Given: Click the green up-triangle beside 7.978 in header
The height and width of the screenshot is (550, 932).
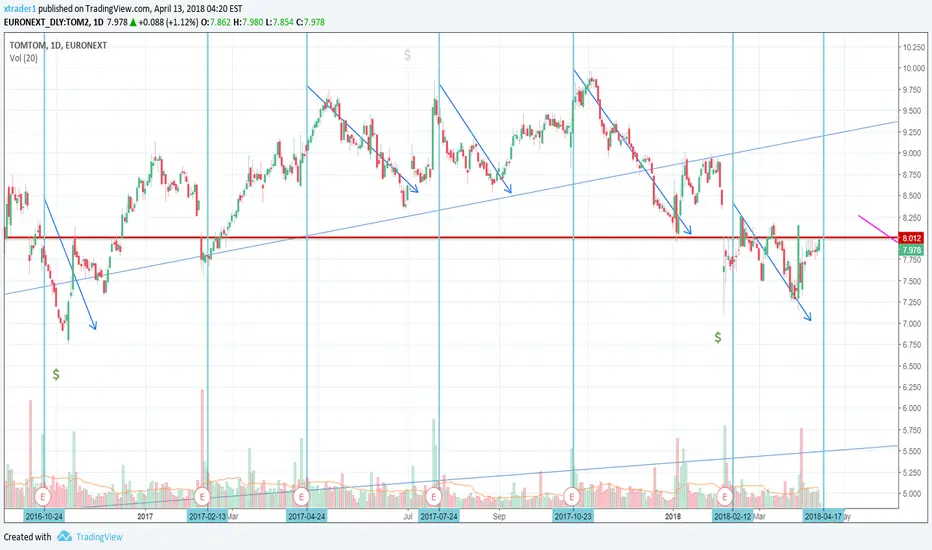Looking at the screenshot, I should coord(133,22).
